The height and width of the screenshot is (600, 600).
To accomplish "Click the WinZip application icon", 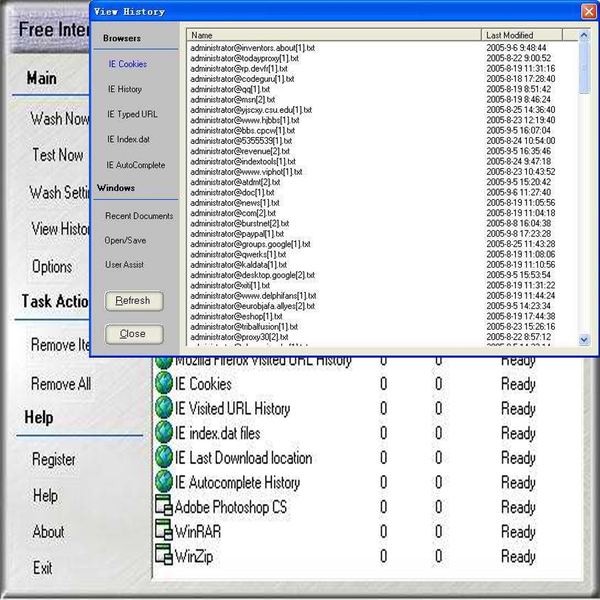I will pyautogui.click(x=164, y=555).
